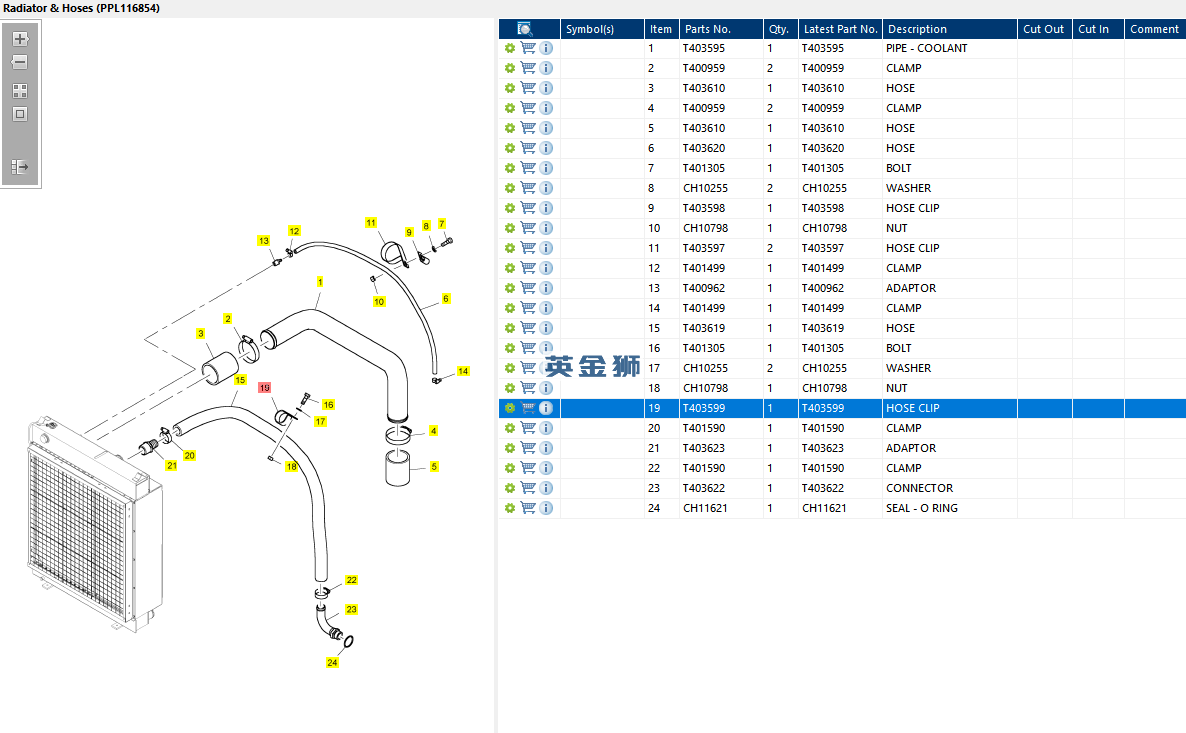Click the single square fit view icon

coord(20,114)
